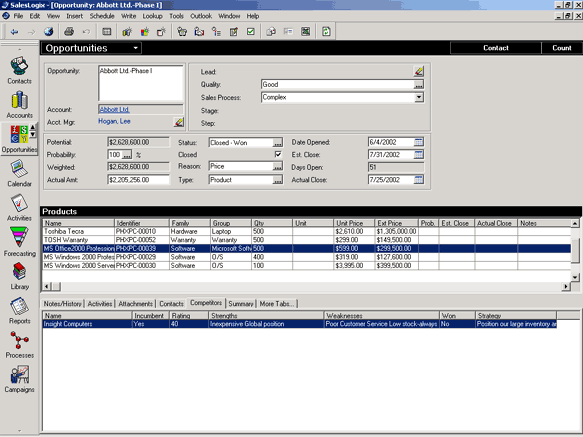
Task: Switch to the Attachments tab
Action: point(135,304)
